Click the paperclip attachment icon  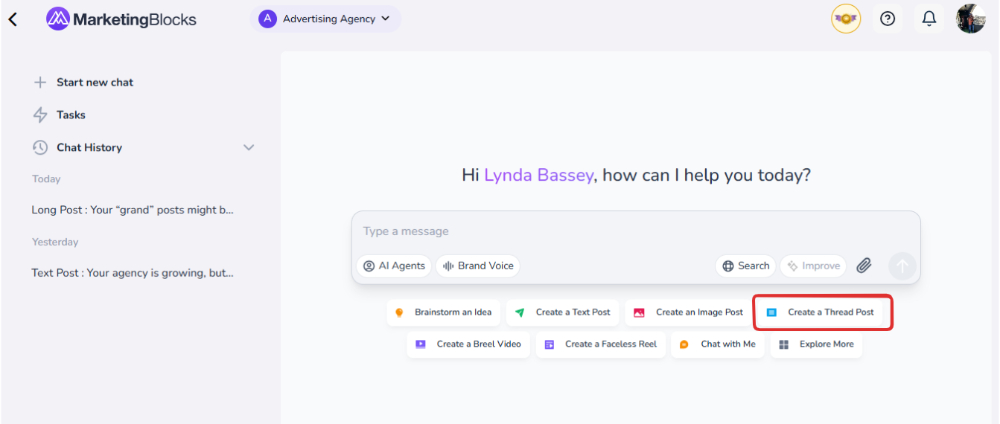click(x=865, y=266)
